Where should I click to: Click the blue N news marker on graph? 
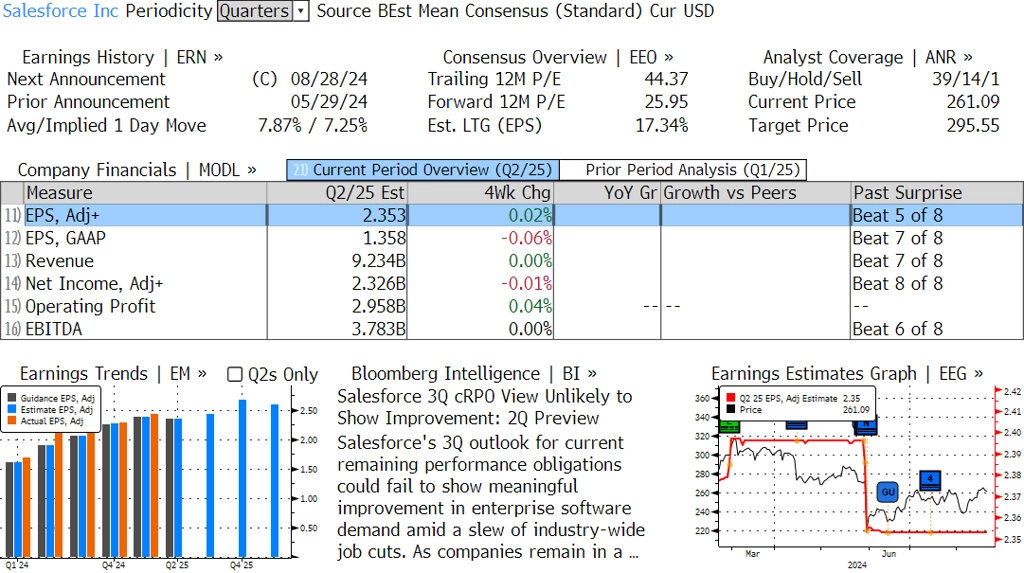865,425
